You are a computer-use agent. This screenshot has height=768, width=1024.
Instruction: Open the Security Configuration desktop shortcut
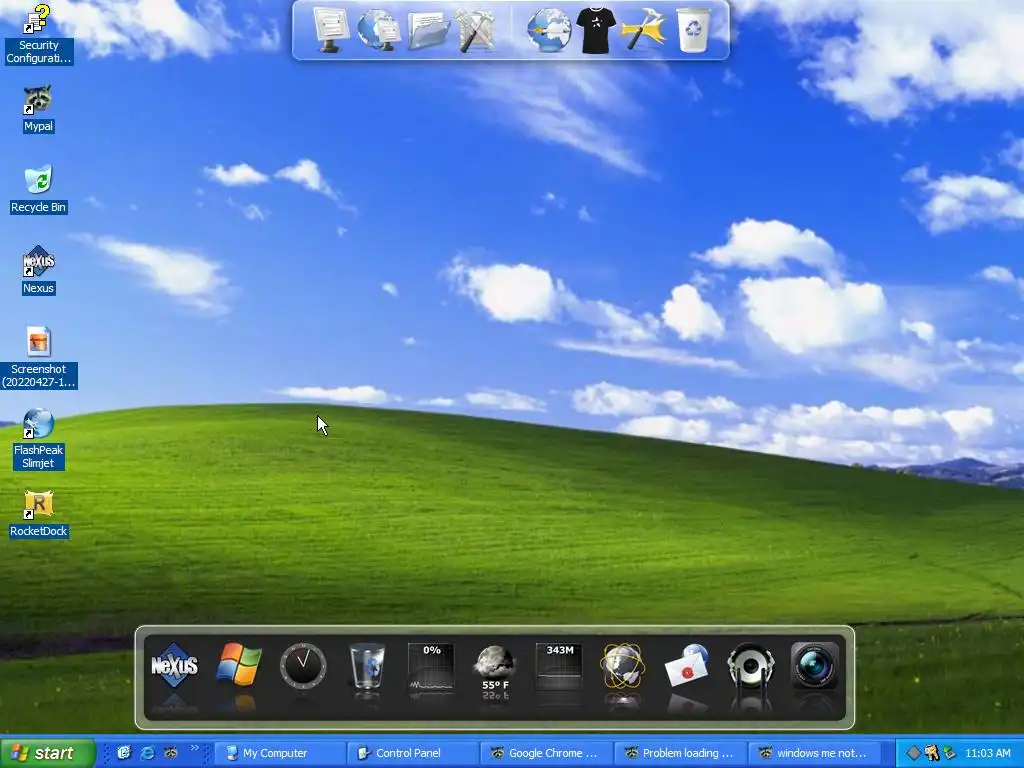pyautogui.click(x=38, y=34)
